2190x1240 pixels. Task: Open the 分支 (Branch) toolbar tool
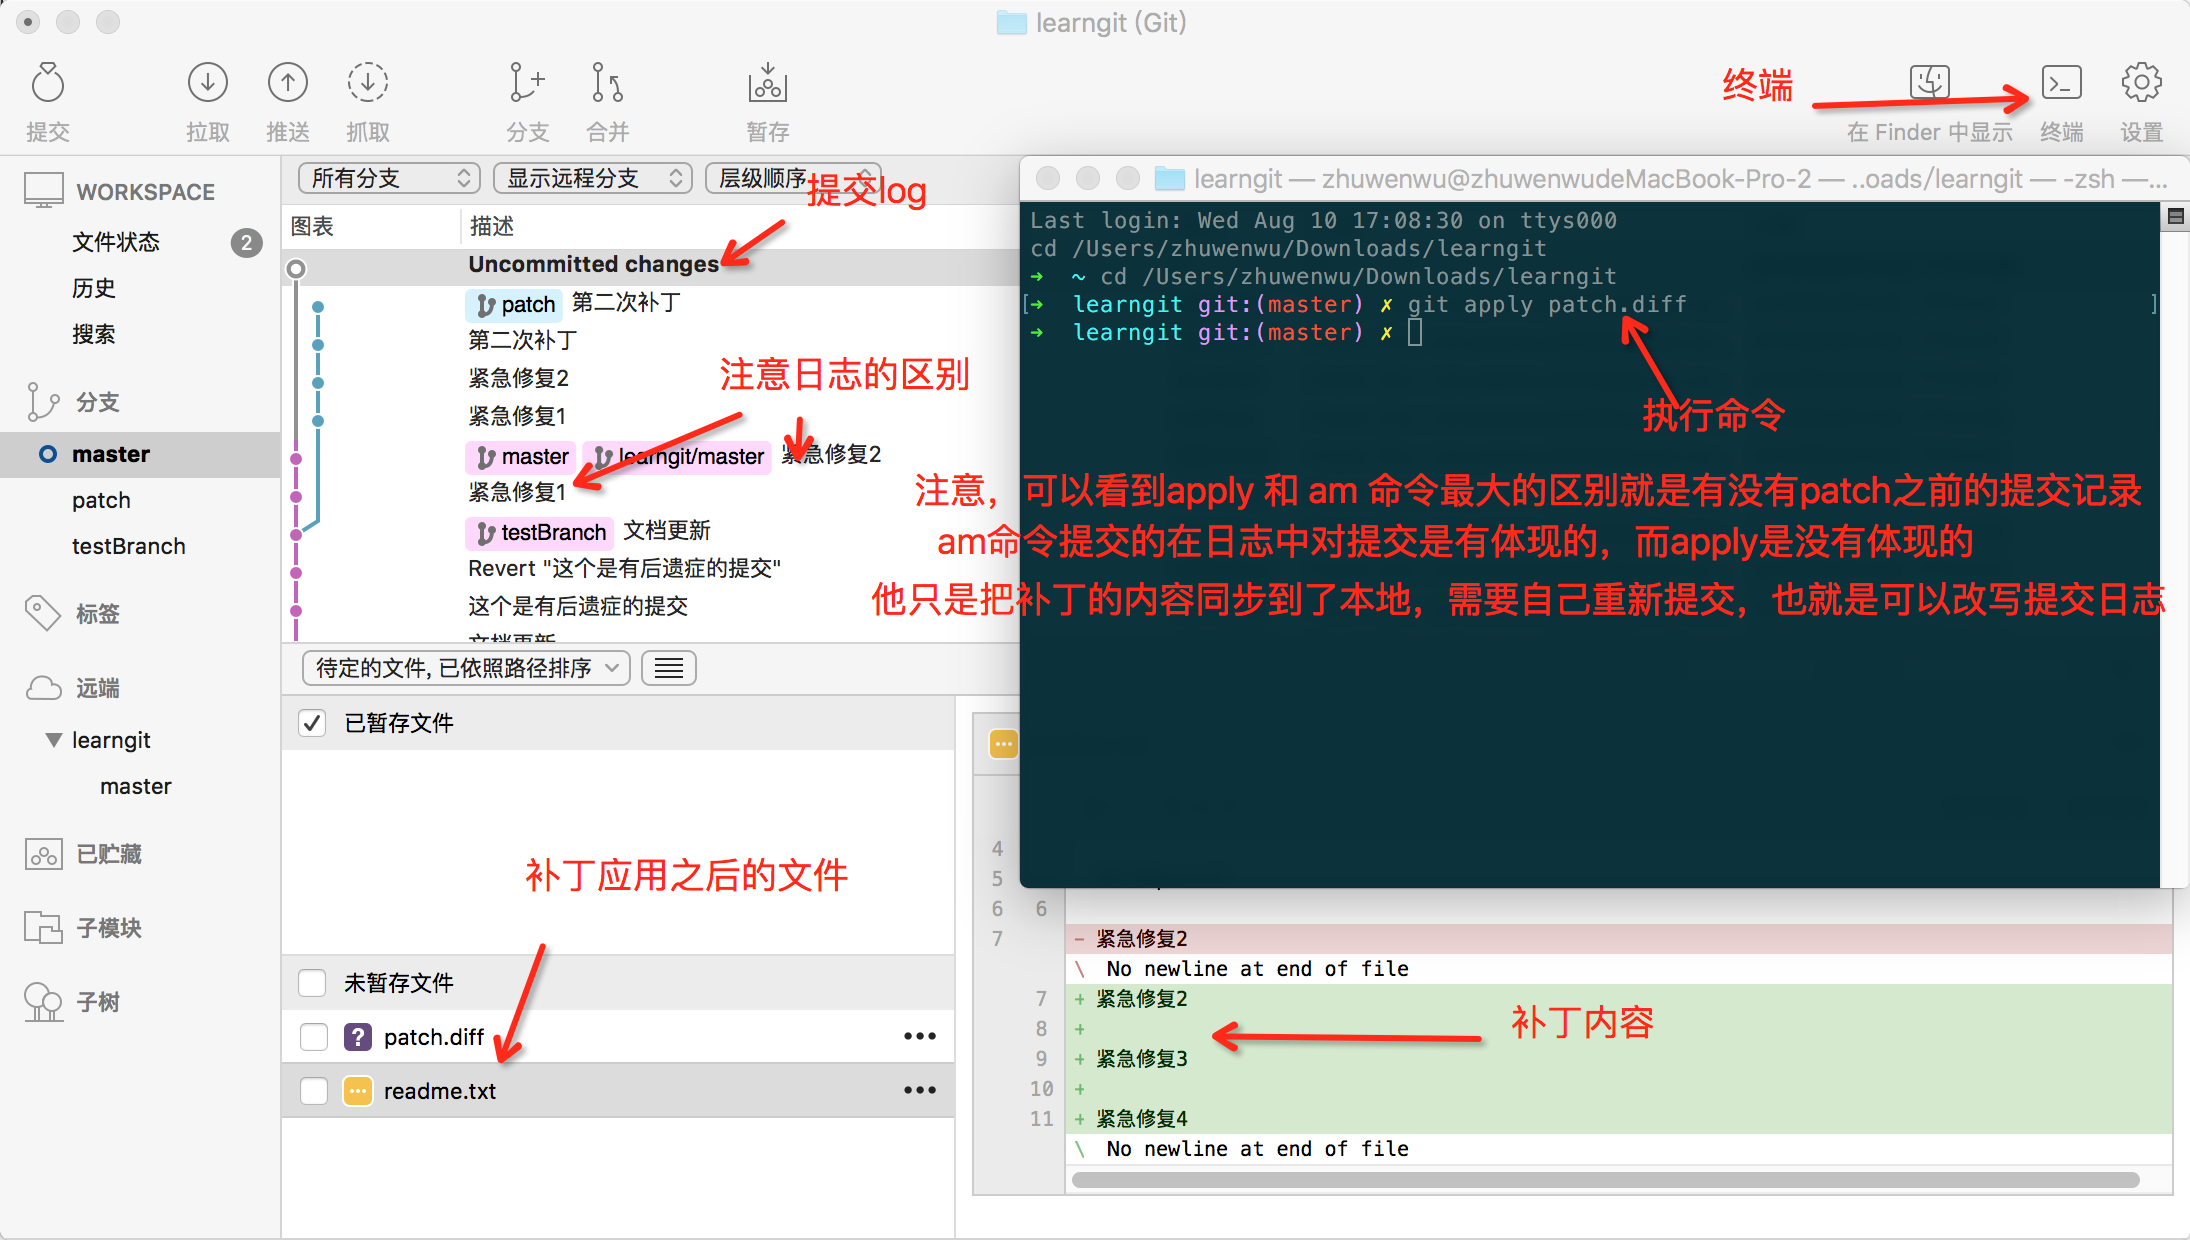(526, 84)
